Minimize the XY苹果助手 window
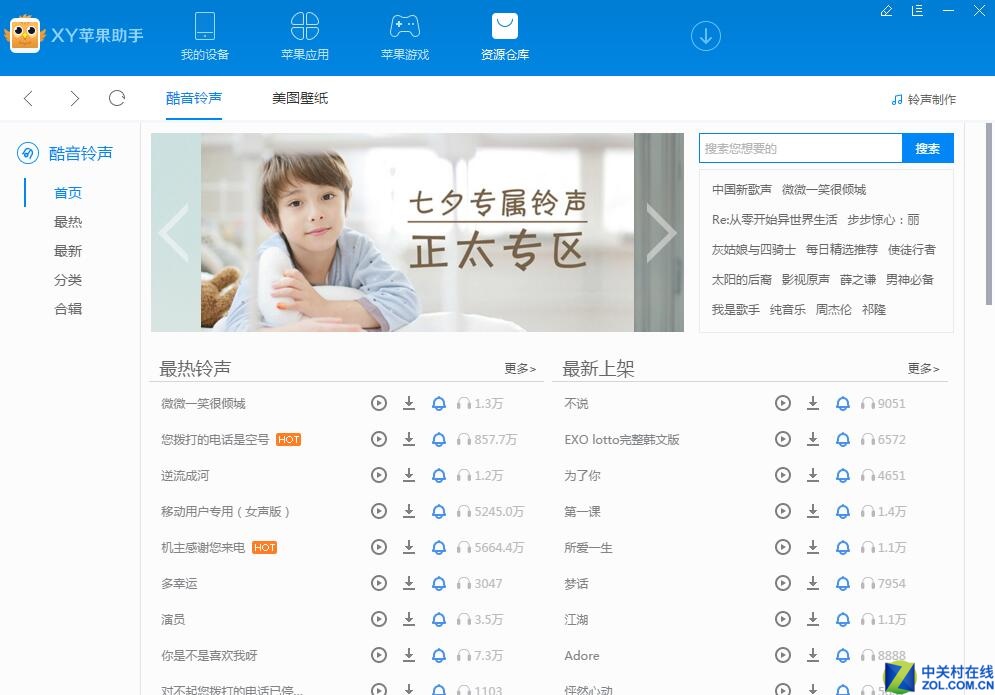The width and height of the screenshot is (995, 695). pyautogui.click(x=948, y=11)
